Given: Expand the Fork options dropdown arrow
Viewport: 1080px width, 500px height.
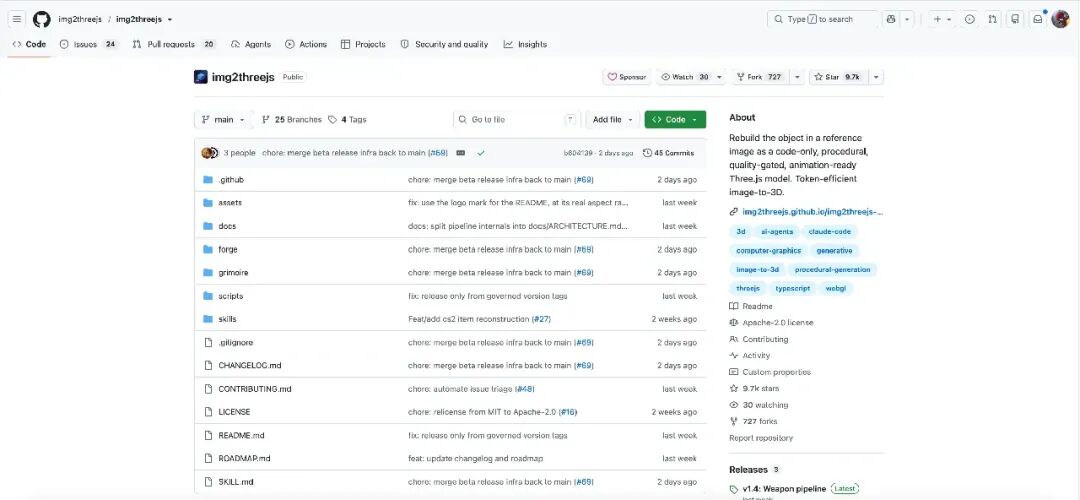Looking at the screenshot, I should [797, 77].
